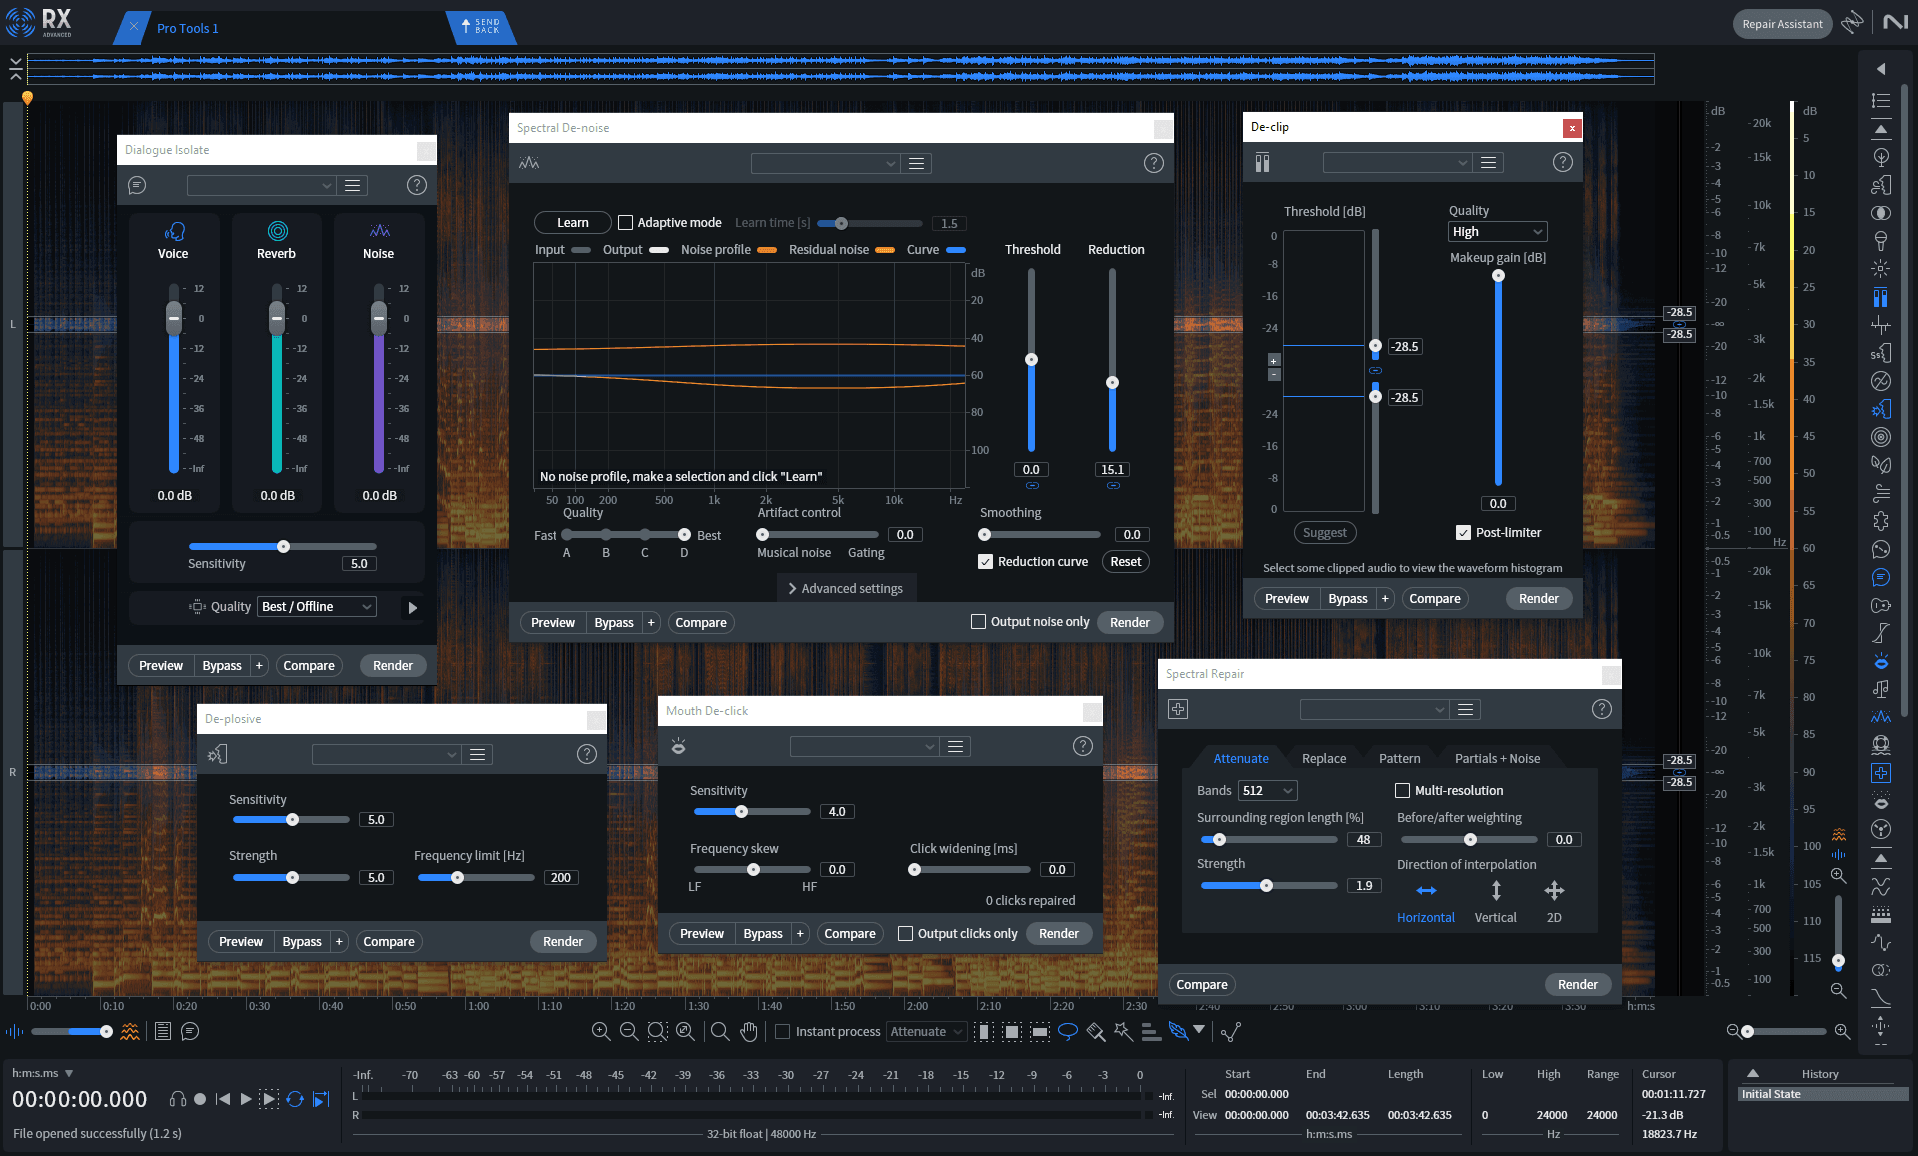
Task: Enable Adaptive mode in Spectral De-noise
Action: (626, 223)
